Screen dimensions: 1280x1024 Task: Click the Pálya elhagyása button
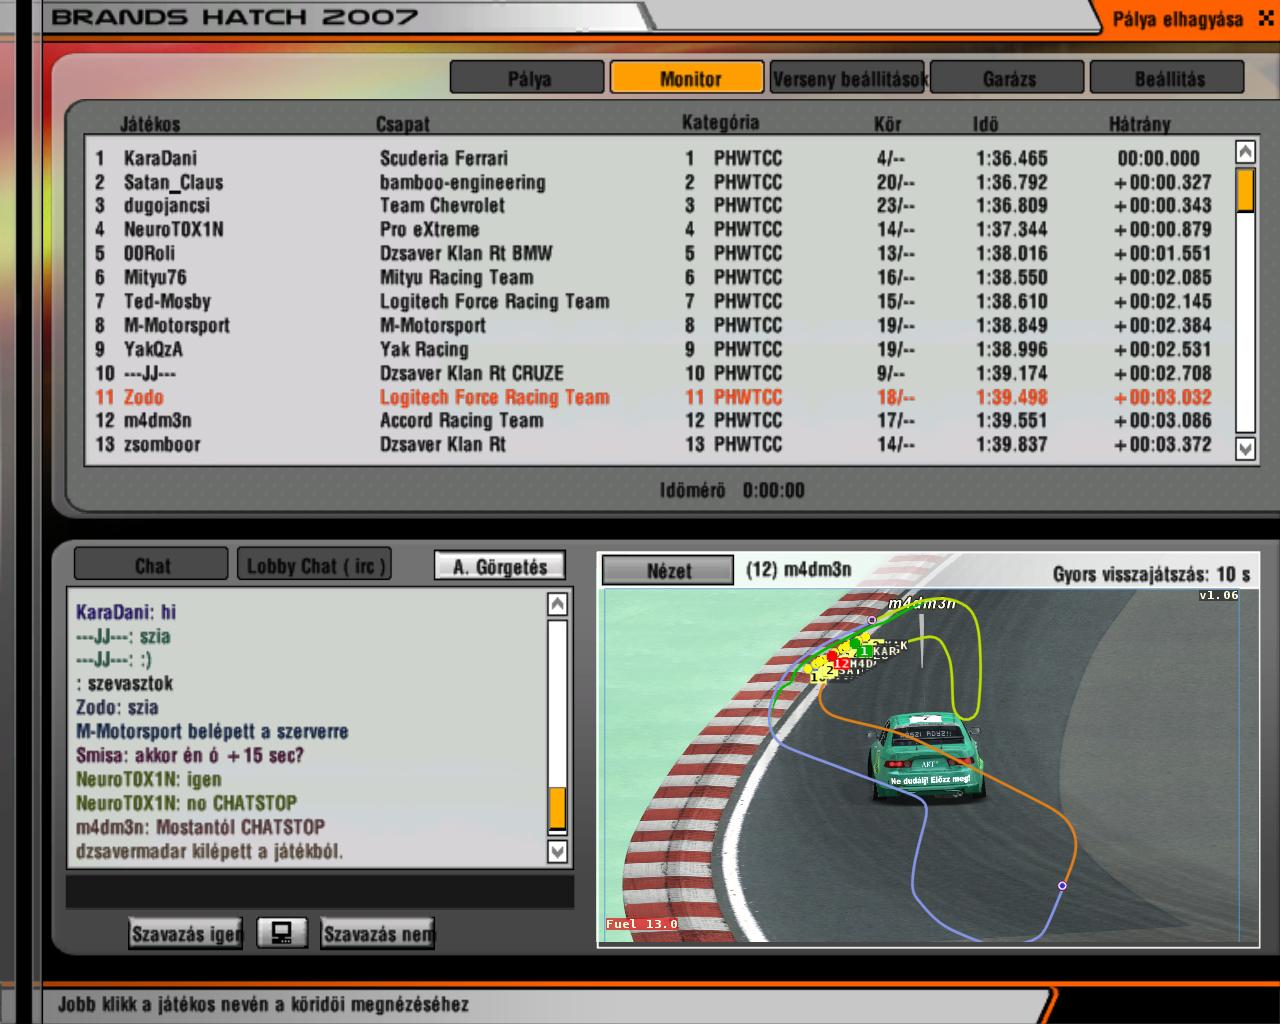click(1177, 19)
